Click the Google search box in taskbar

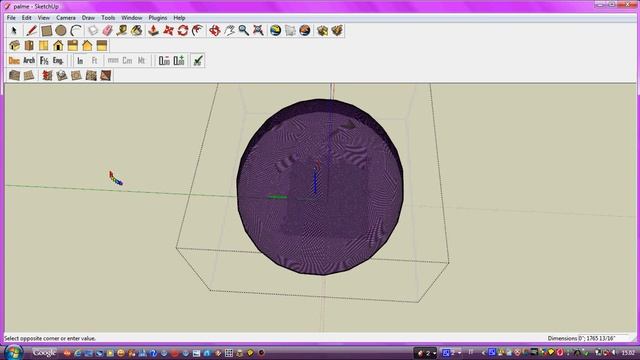coord(44,353)
